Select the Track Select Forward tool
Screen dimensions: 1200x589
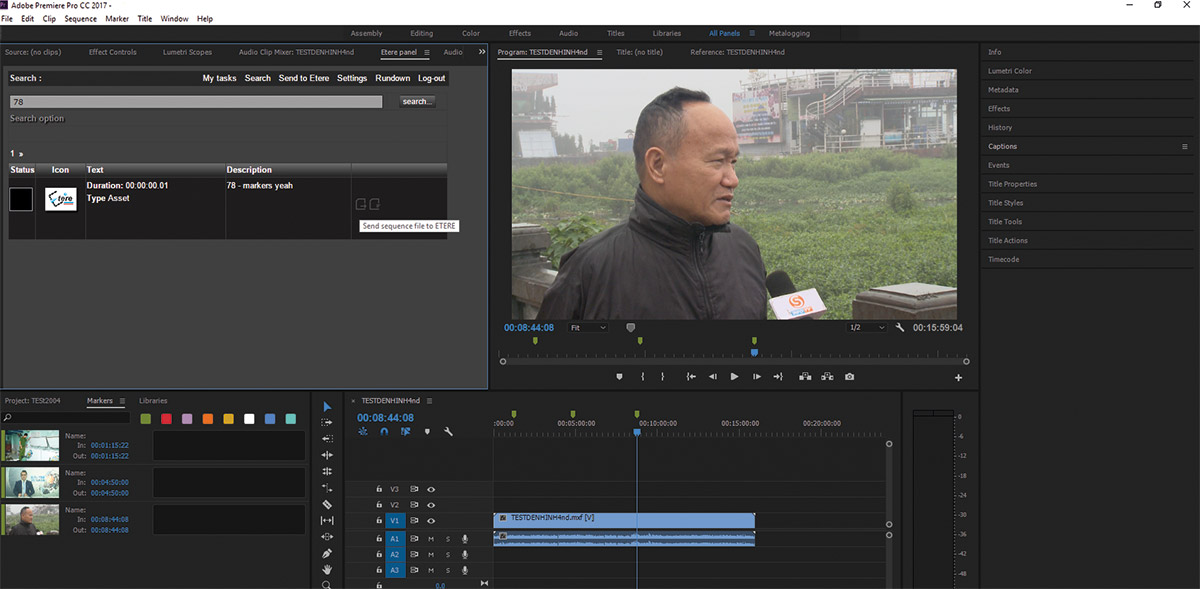327,422
